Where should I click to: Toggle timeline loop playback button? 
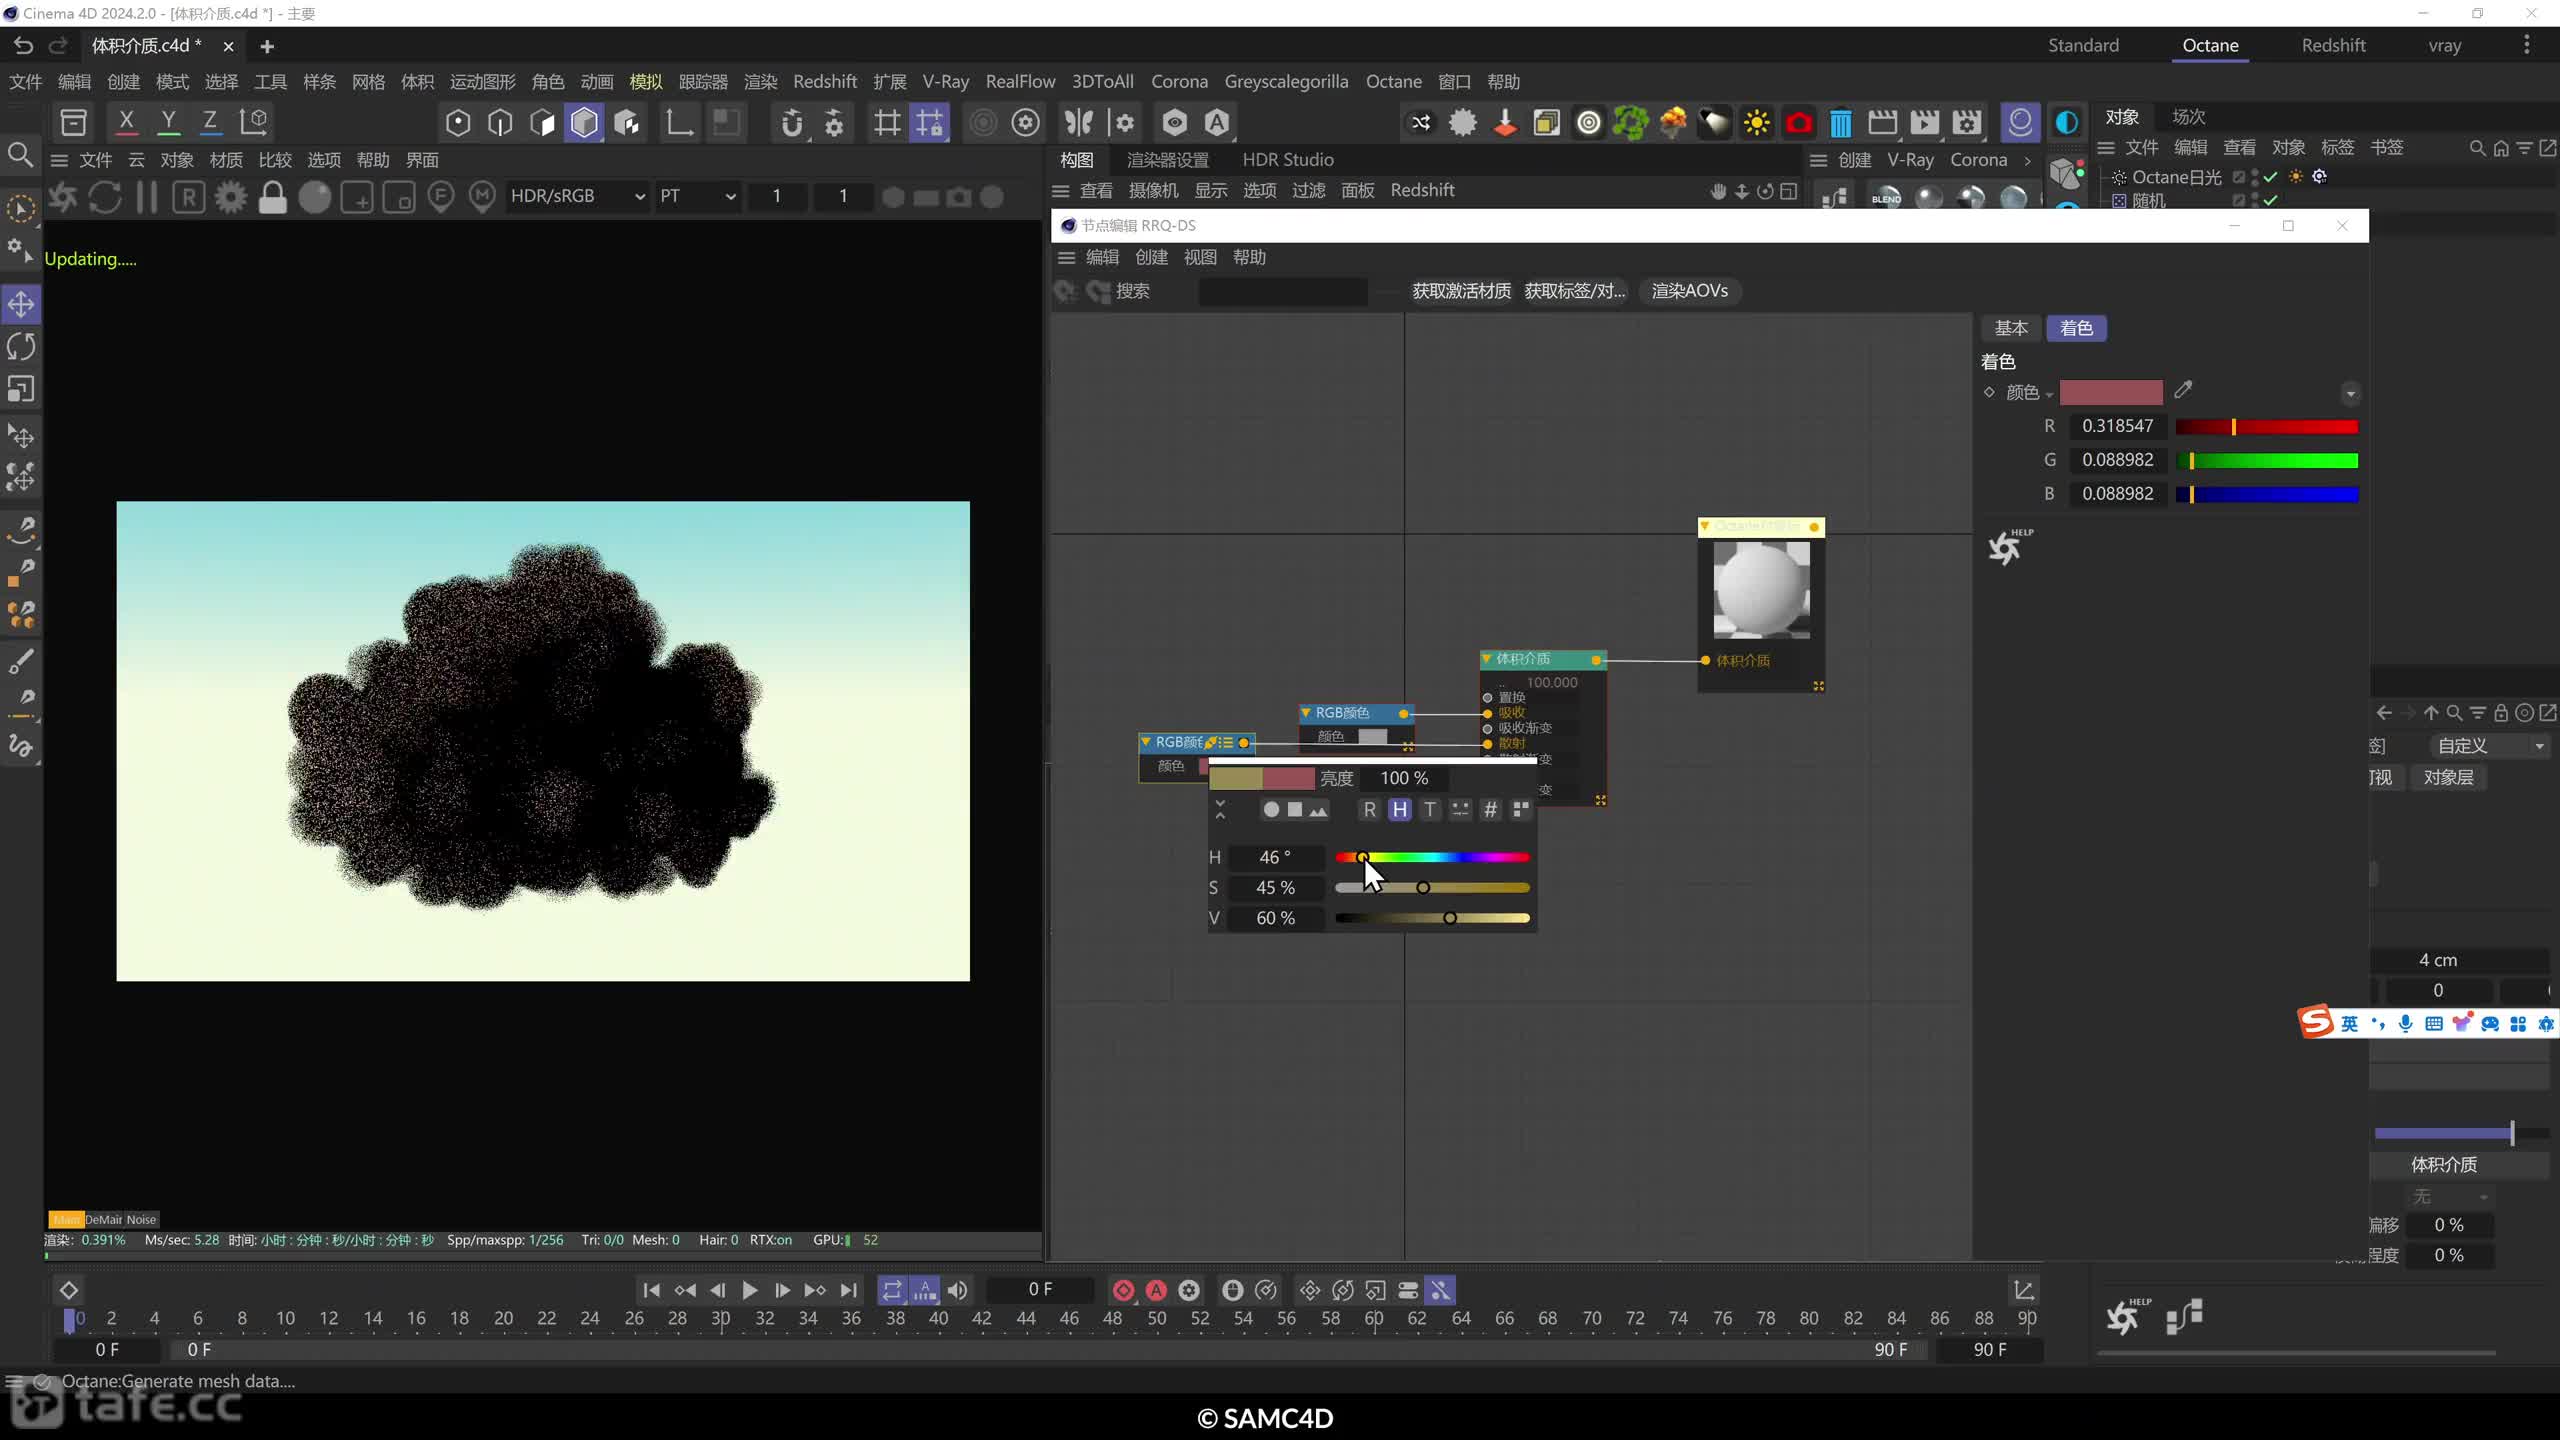pyautogui.click(x=891, y=1291)
